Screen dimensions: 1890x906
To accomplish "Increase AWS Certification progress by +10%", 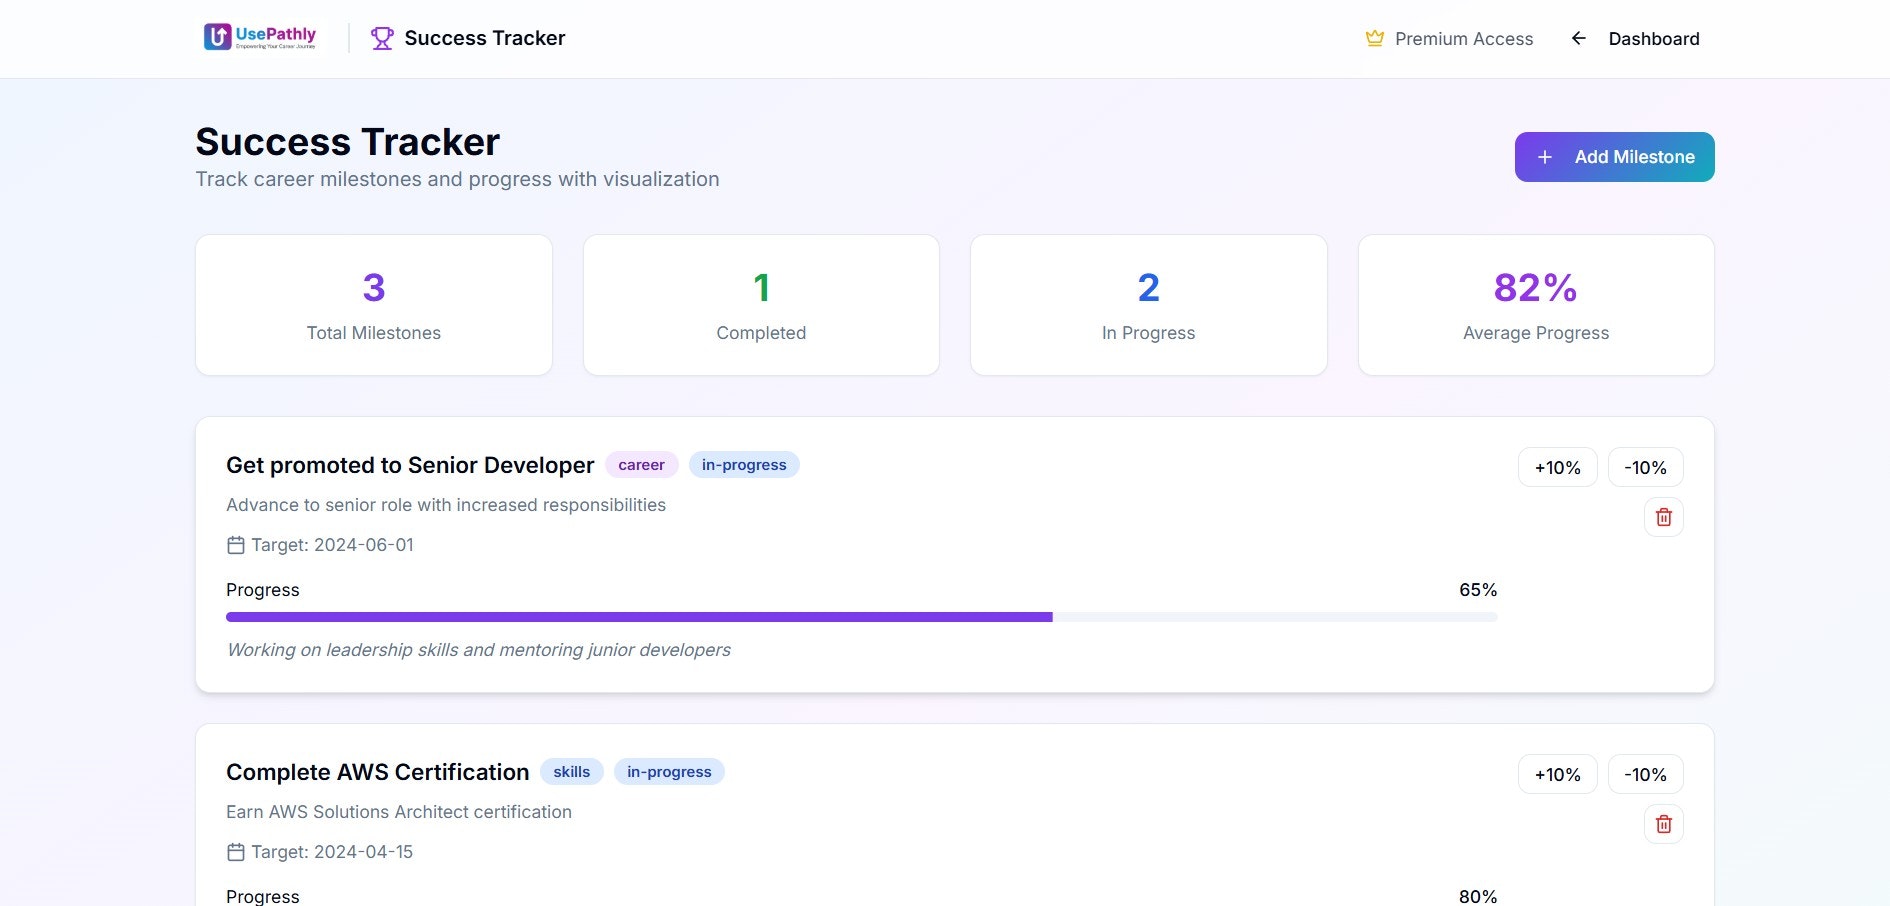I will coord(1558,774).
